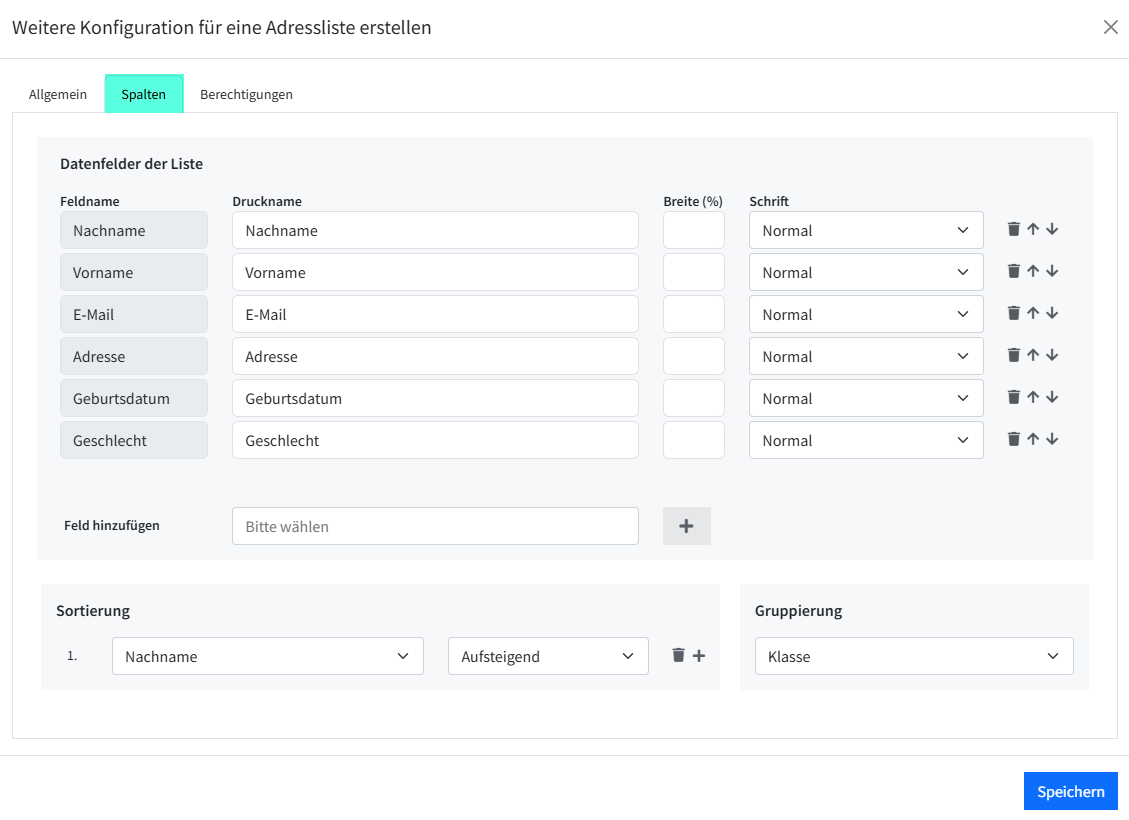This screenshot has width=1129, height=820.
Task: Delete the Geschlecht field row
Action: click(1014, 439)
